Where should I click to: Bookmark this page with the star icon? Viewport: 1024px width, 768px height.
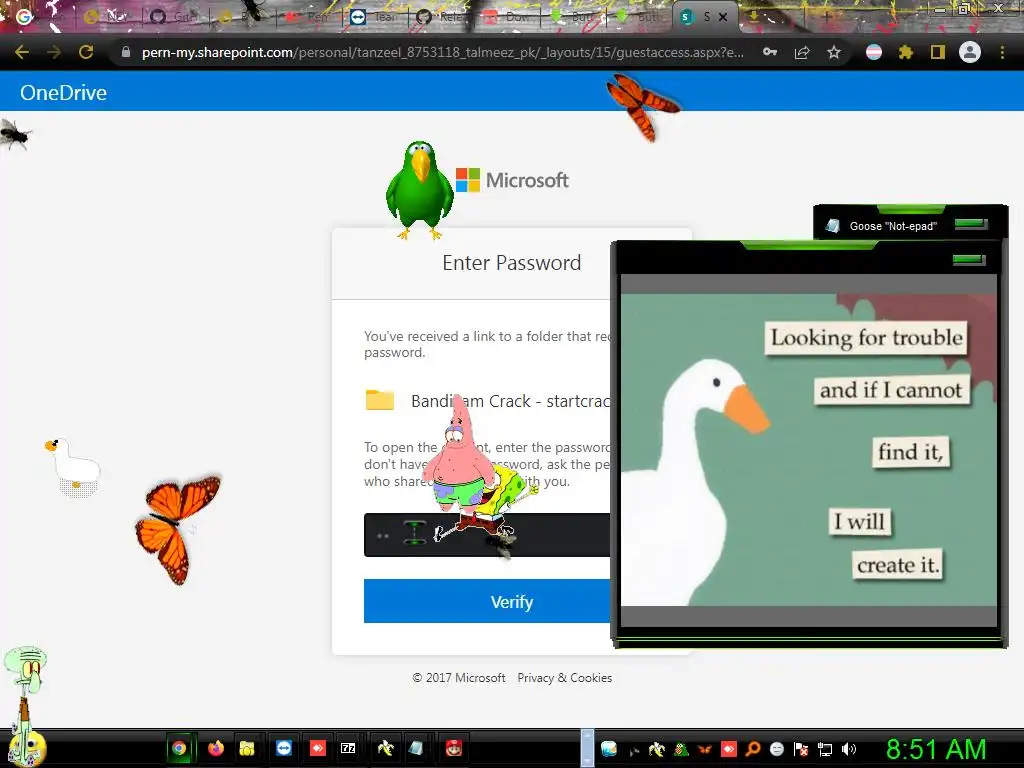834,52
